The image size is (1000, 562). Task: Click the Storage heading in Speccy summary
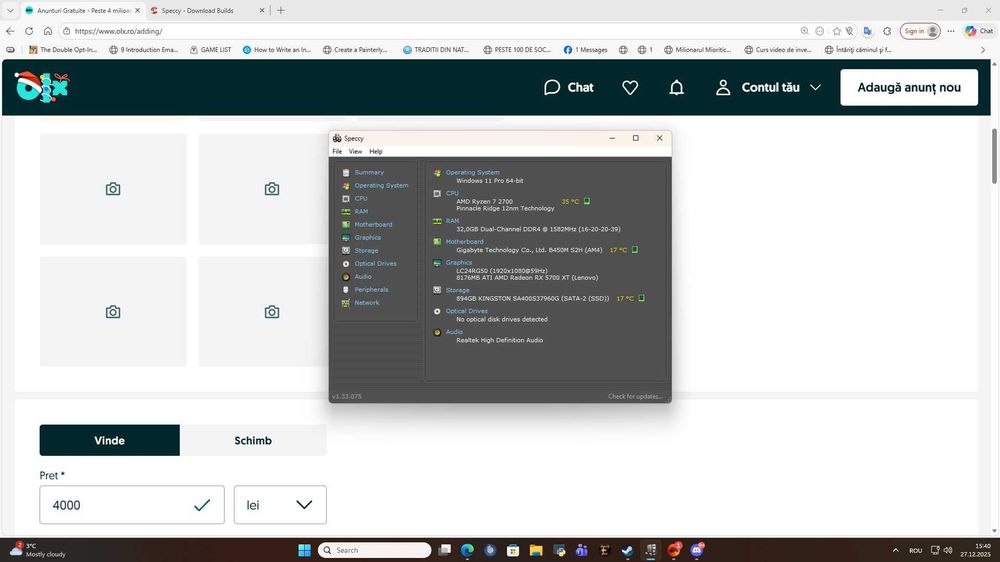457,290
